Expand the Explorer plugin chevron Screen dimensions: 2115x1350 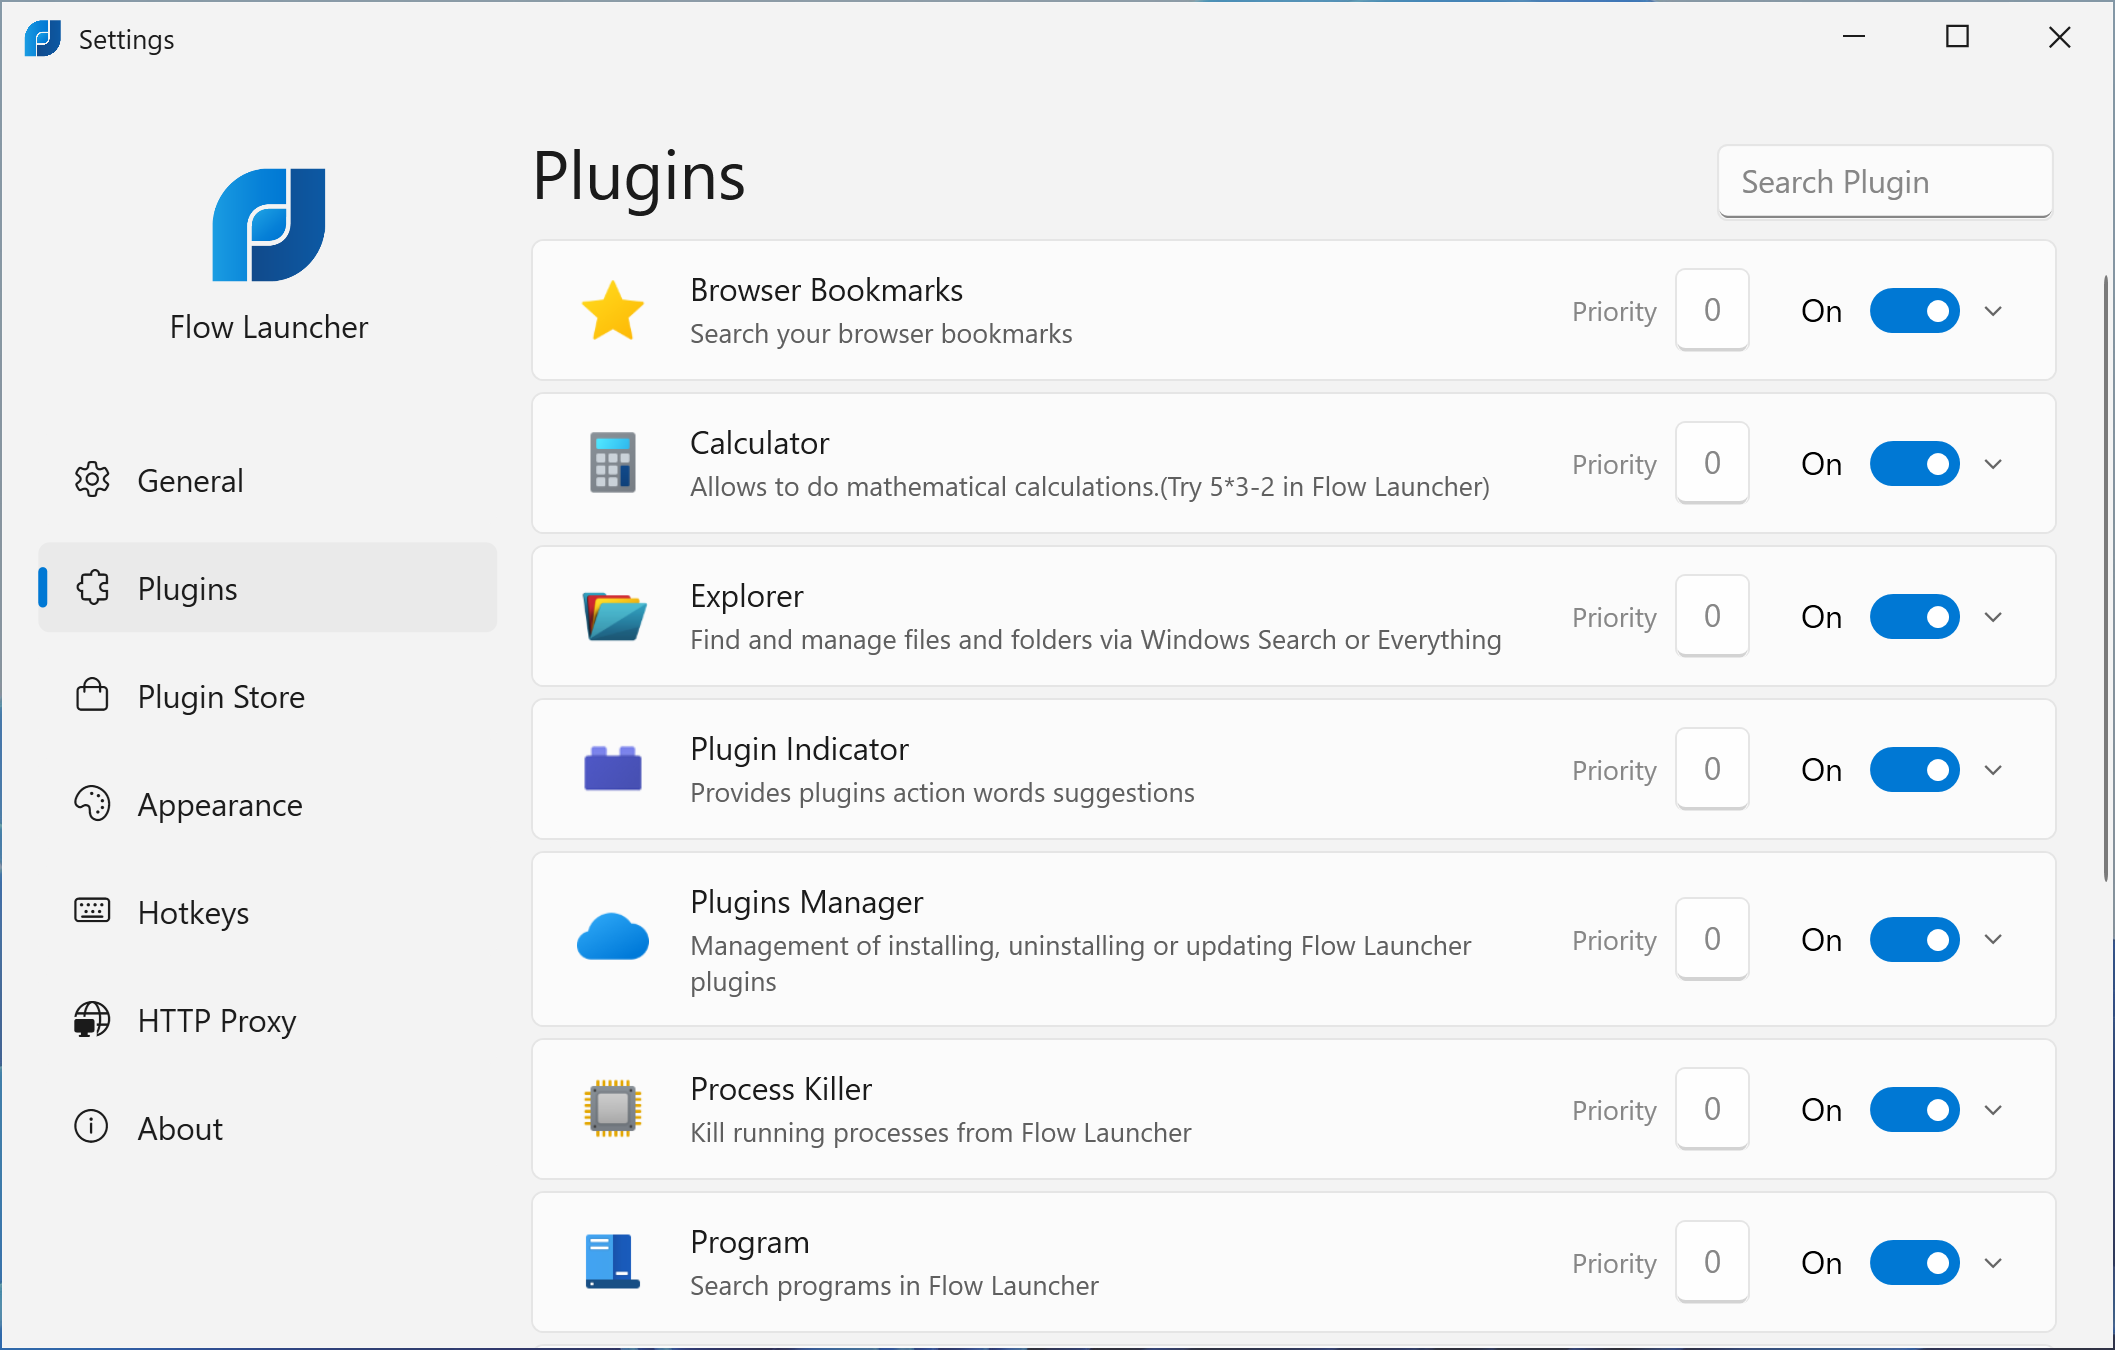pos(1993,617)
